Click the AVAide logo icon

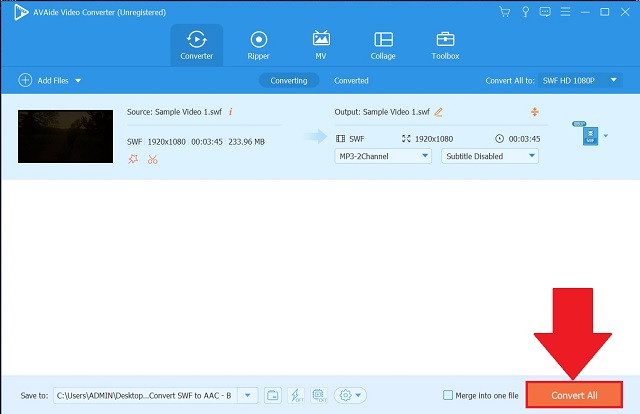pos(20,12)
